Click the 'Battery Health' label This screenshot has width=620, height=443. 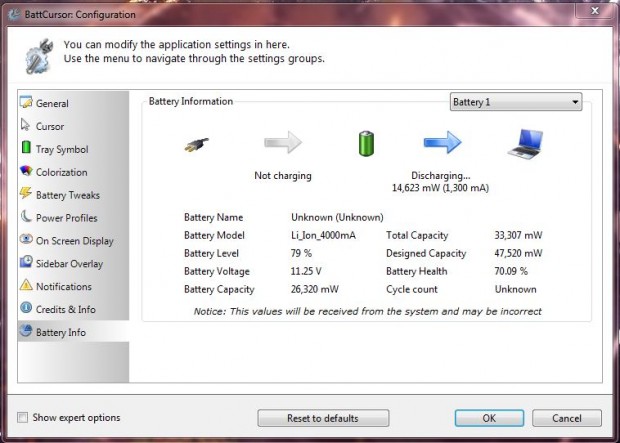click(417, 271)
